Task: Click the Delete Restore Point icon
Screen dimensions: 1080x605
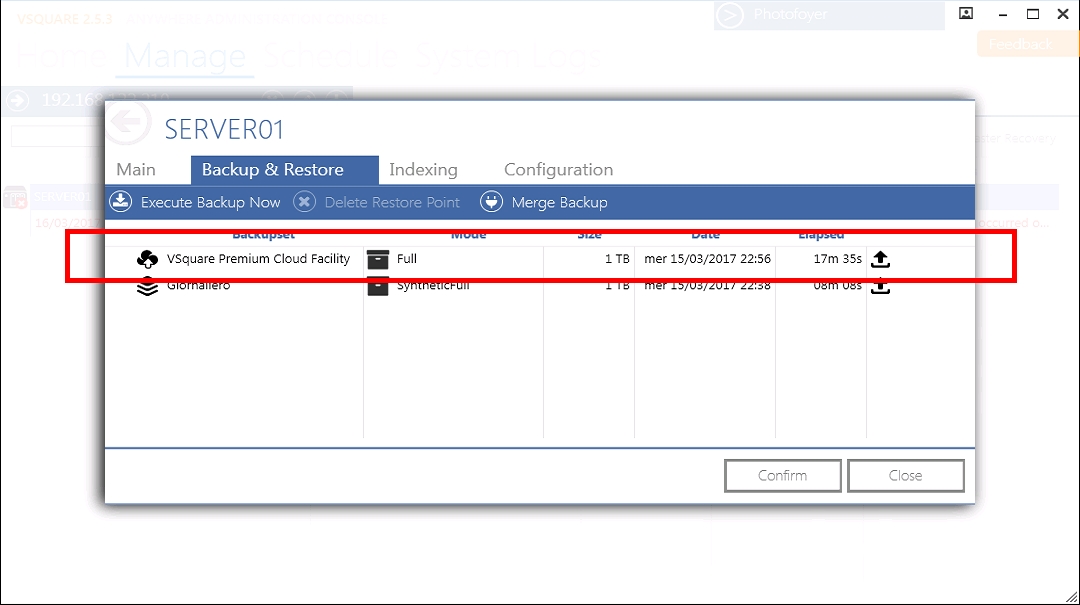Action: coord(304,202)
